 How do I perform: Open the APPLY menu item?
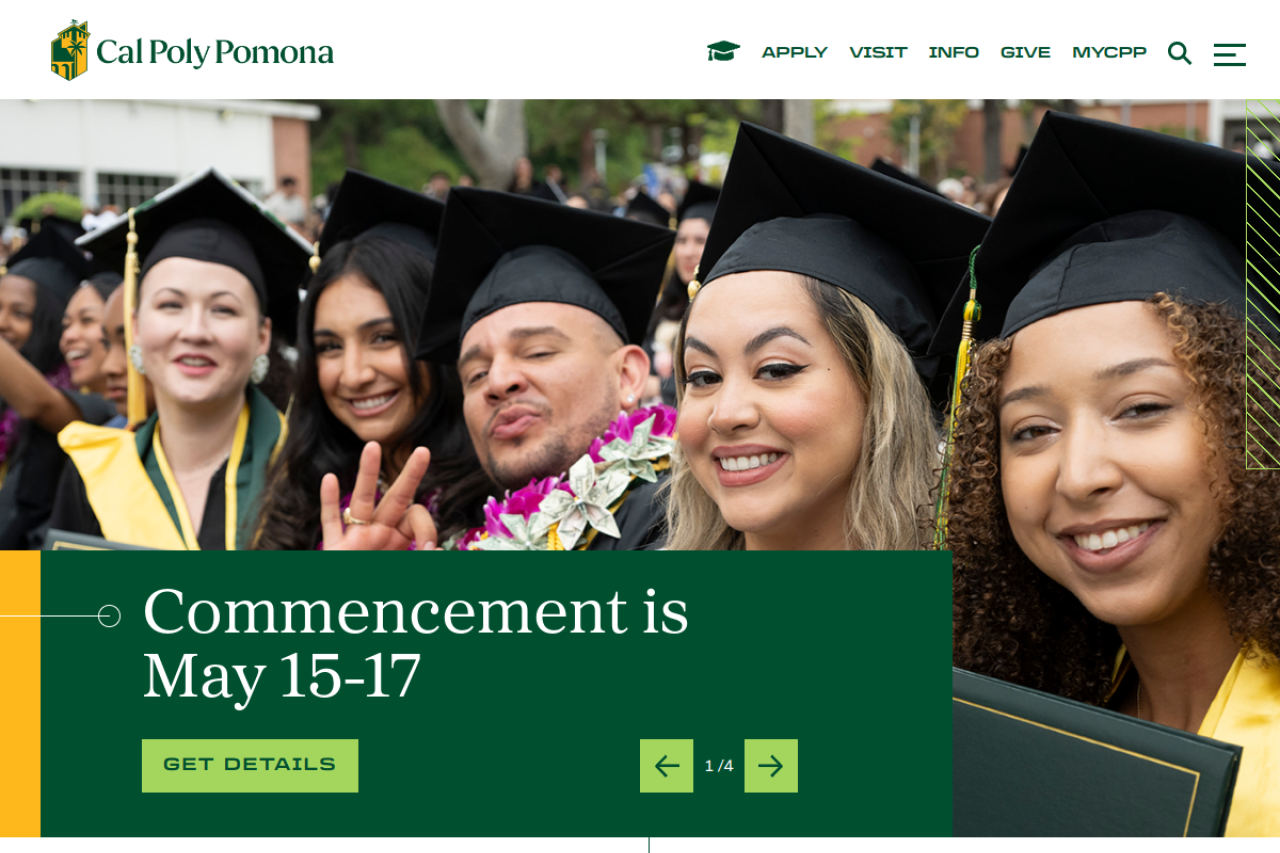(x=794, y=53)
